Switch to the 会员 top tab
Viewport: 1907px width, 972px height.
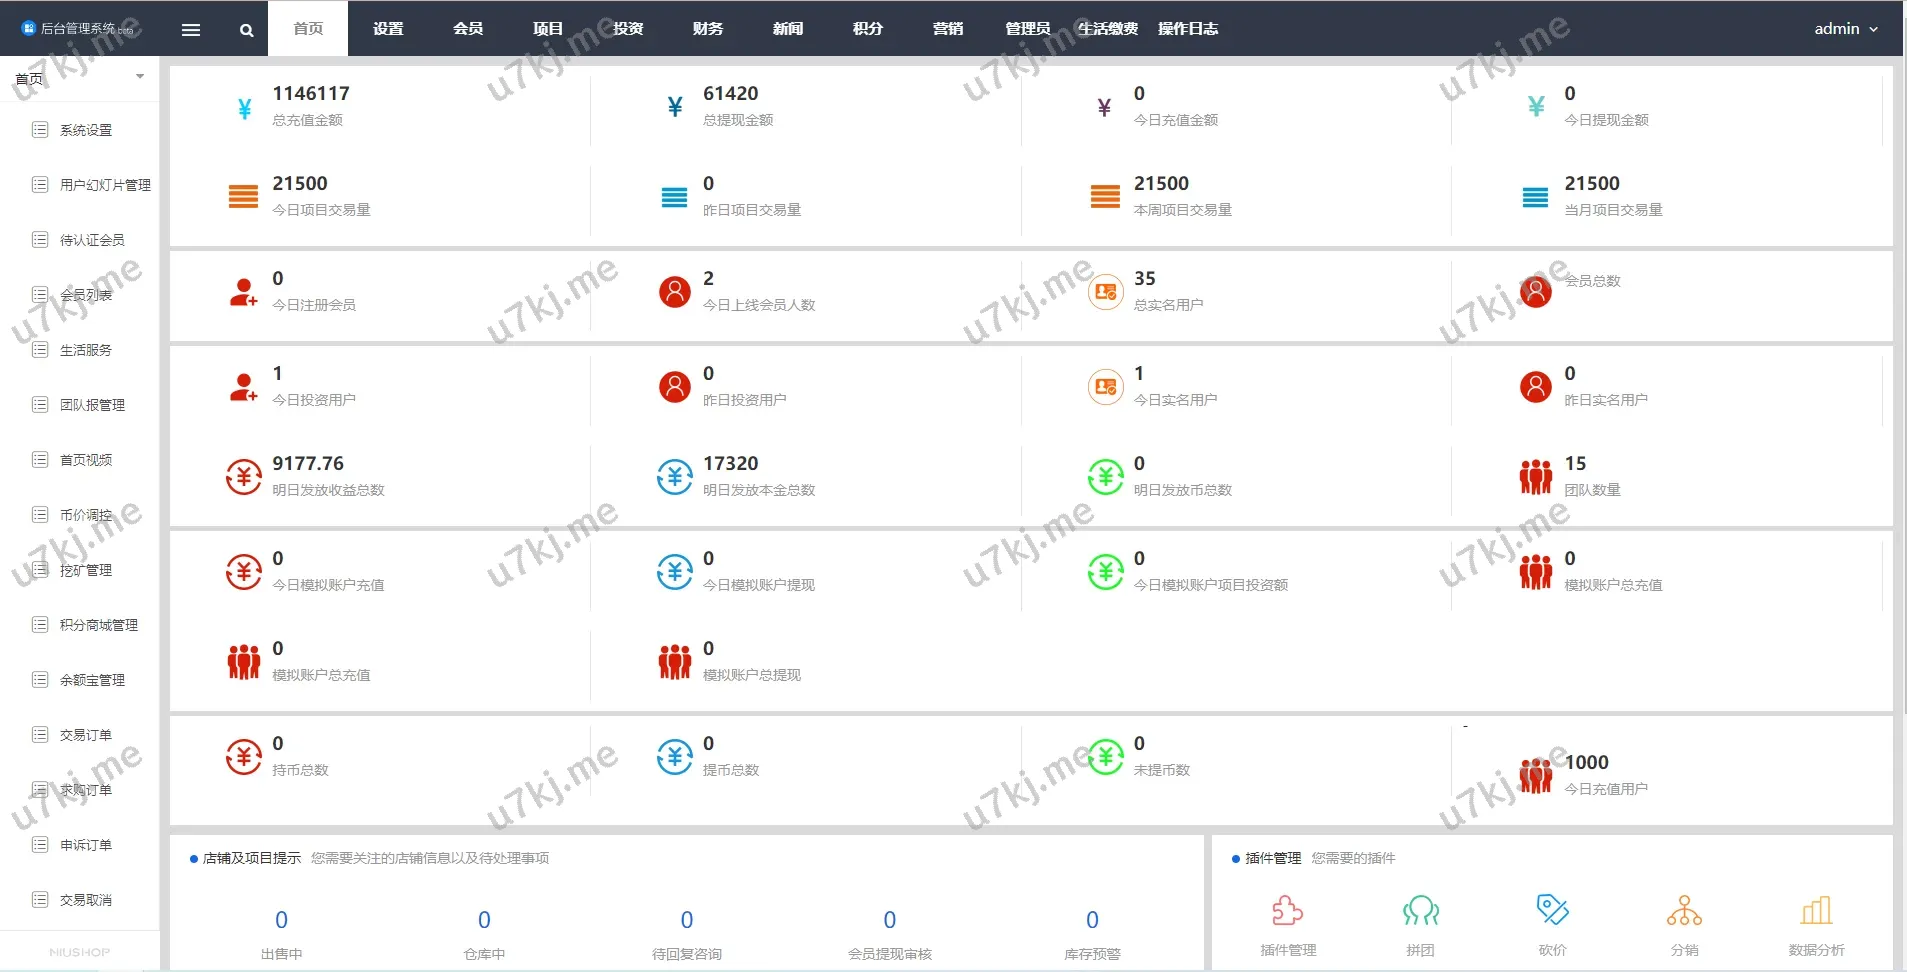[x=468, y=29]
